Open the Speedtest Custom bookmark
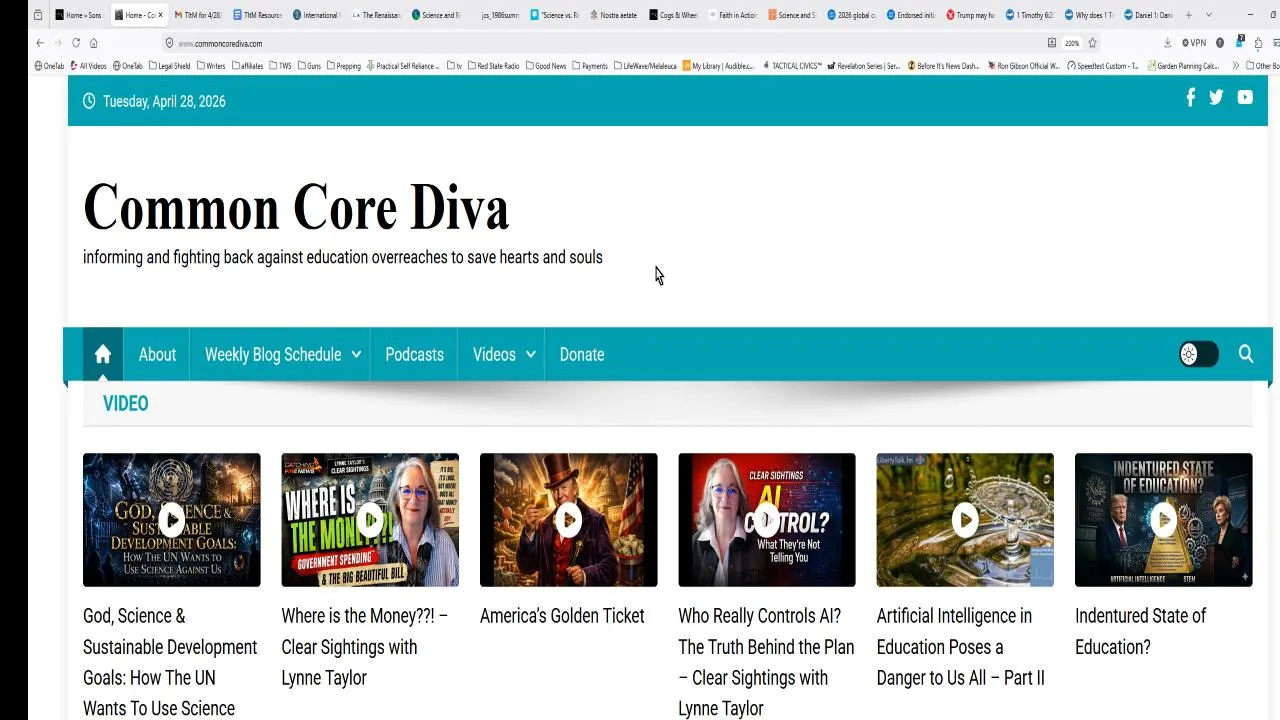The height and width of the screenshot is (720, 1280). [x=1103, y=66]
